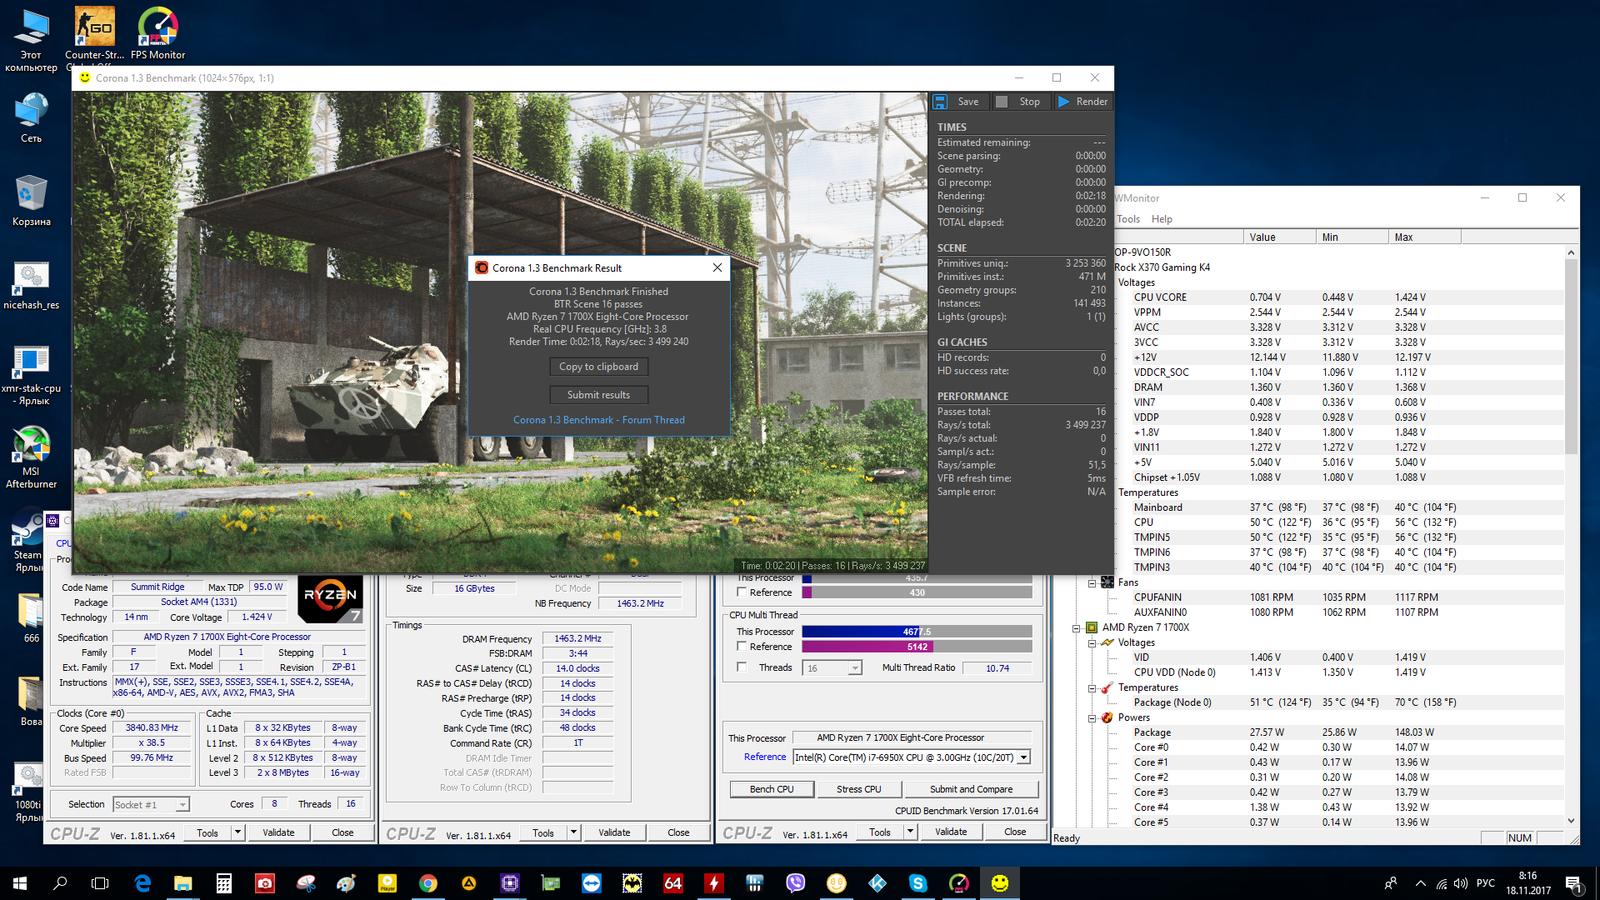The width and height of the screenshot is (1600, 900).
Task: Start rendering with the Render play icon
Action: pos(1064,102)
